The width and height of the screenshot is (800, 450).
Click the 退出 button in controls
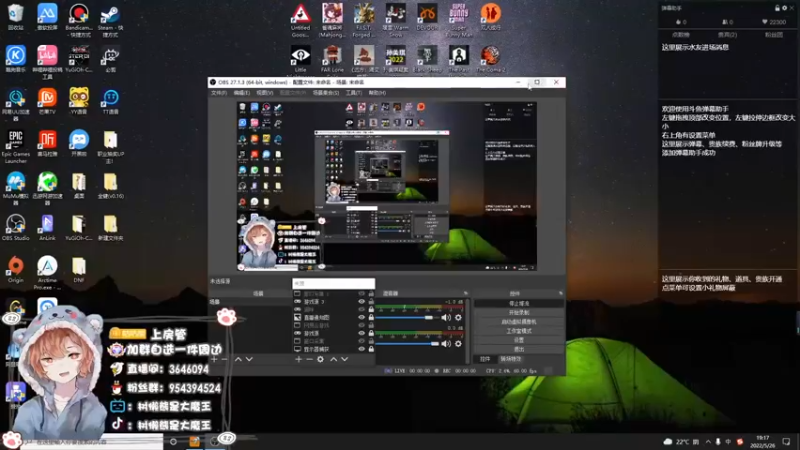[519, 349]
